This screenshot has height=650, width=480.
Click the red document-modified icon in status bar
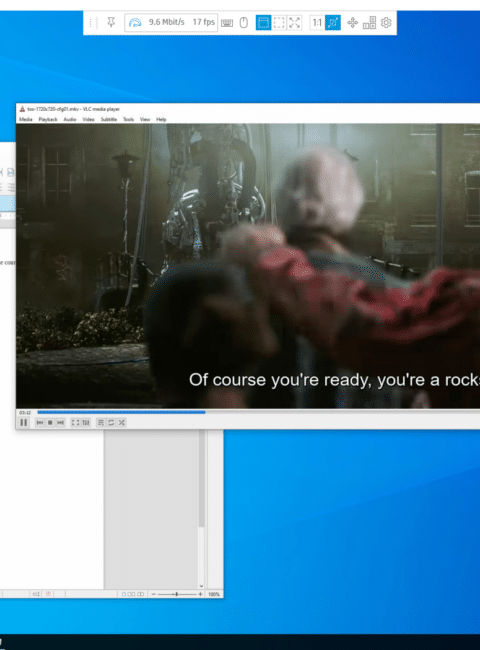click(48, 594)
